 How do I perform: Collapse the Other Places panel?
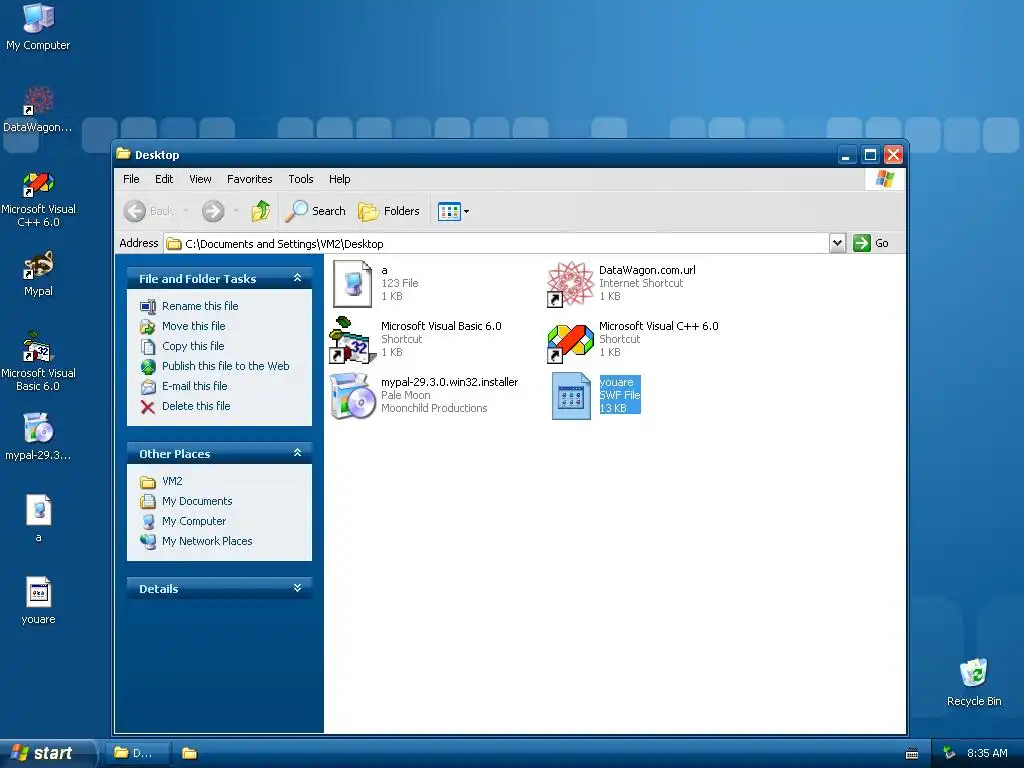297,453
